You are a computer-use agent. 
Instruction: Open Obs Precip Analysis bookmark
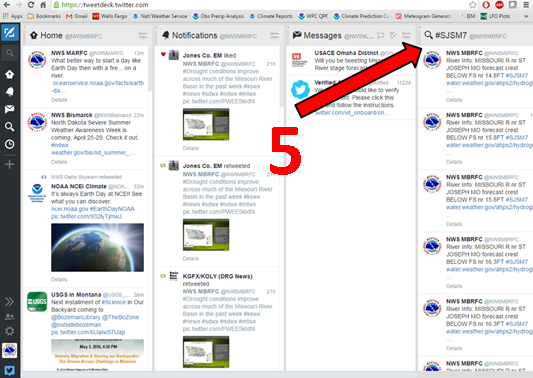[x=218, y=16]
